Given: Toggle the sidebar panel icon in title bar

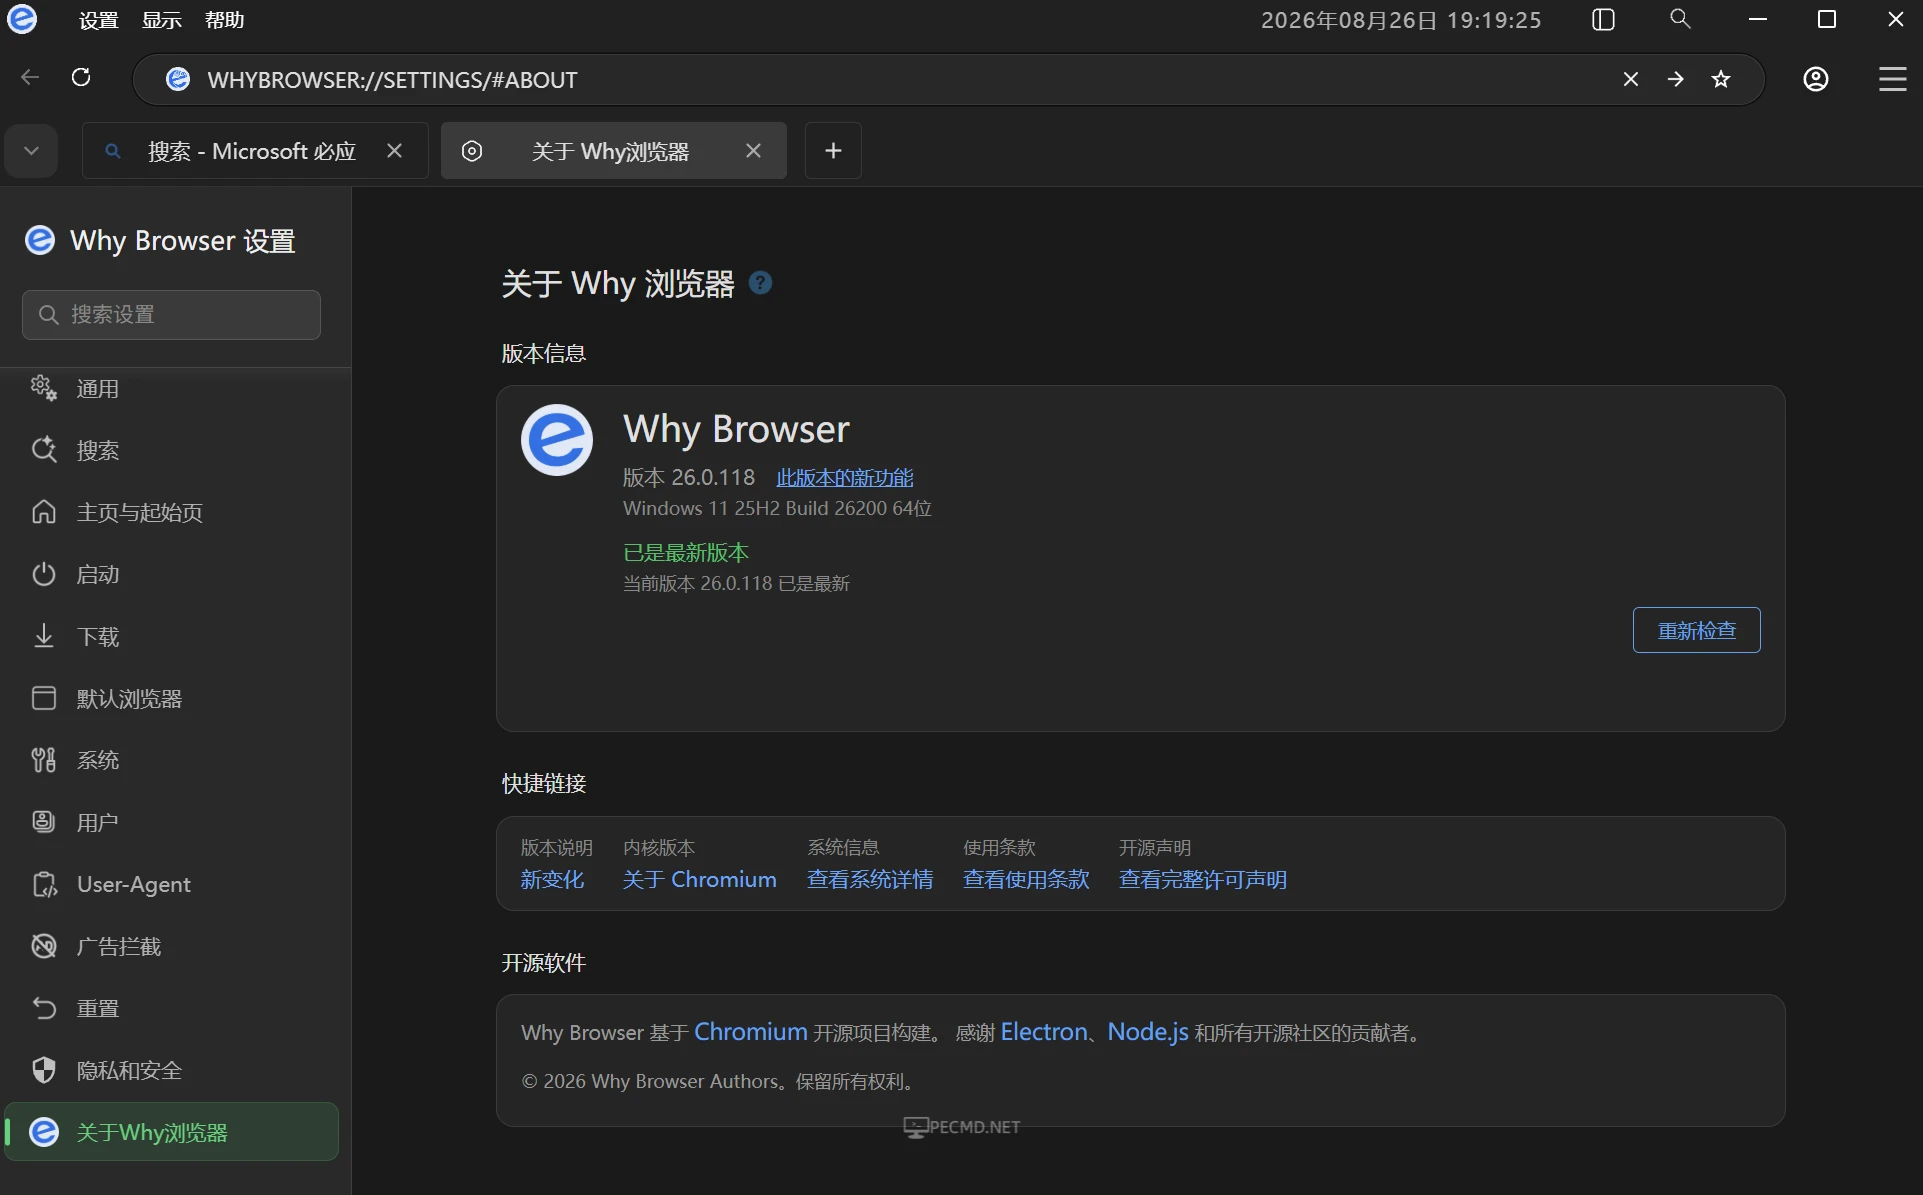Looking at the screenshot, I should click(1603, 20).
